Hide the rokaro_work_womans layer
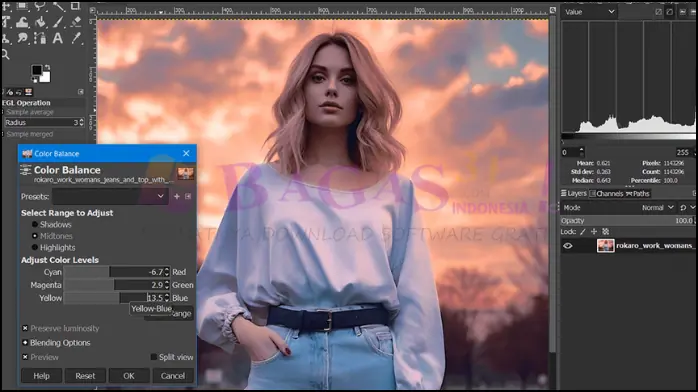 (568, 246)
